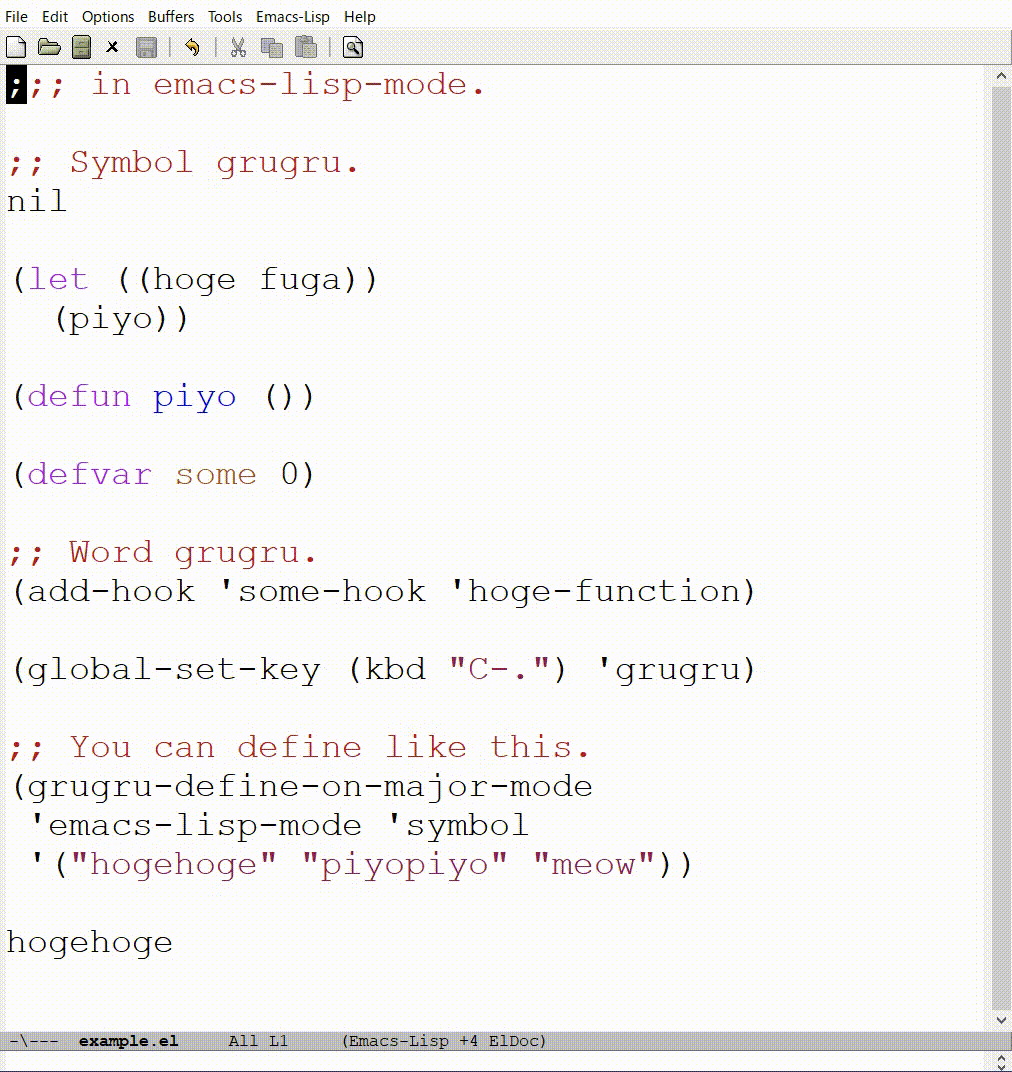The width and height of the screenshot is (1012, 1072).
Task: Search with the magnifier toolbar icon
Action: (x=353, y=47)
